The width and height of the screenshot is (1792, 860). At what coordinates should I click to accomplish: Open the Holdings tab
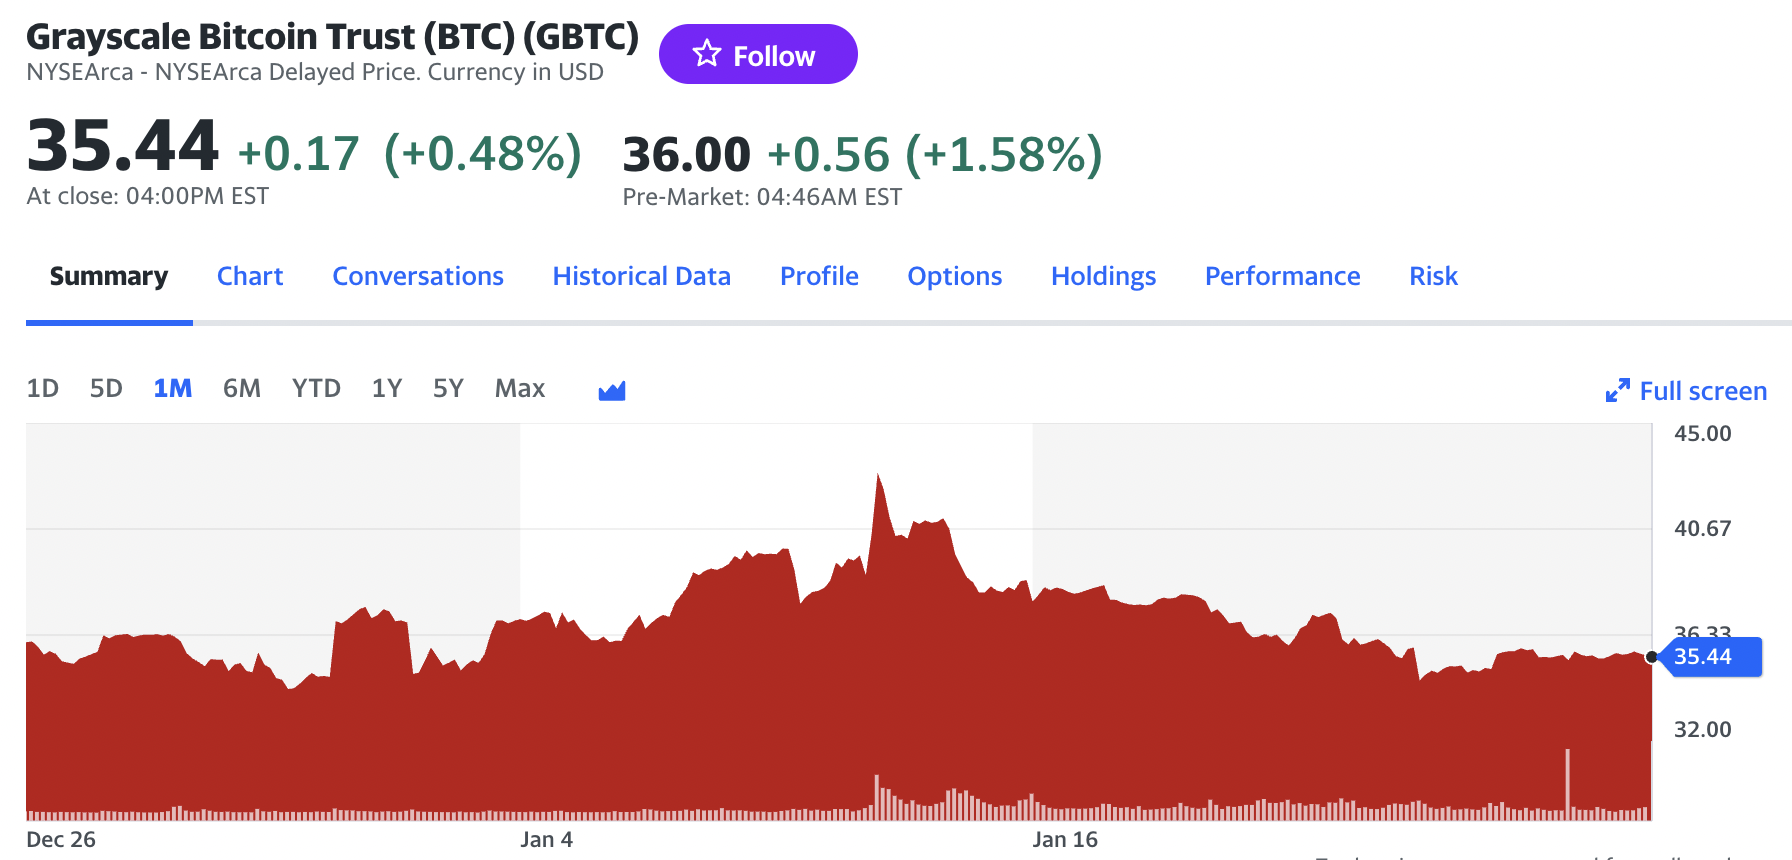click(x=1103, y=276)
